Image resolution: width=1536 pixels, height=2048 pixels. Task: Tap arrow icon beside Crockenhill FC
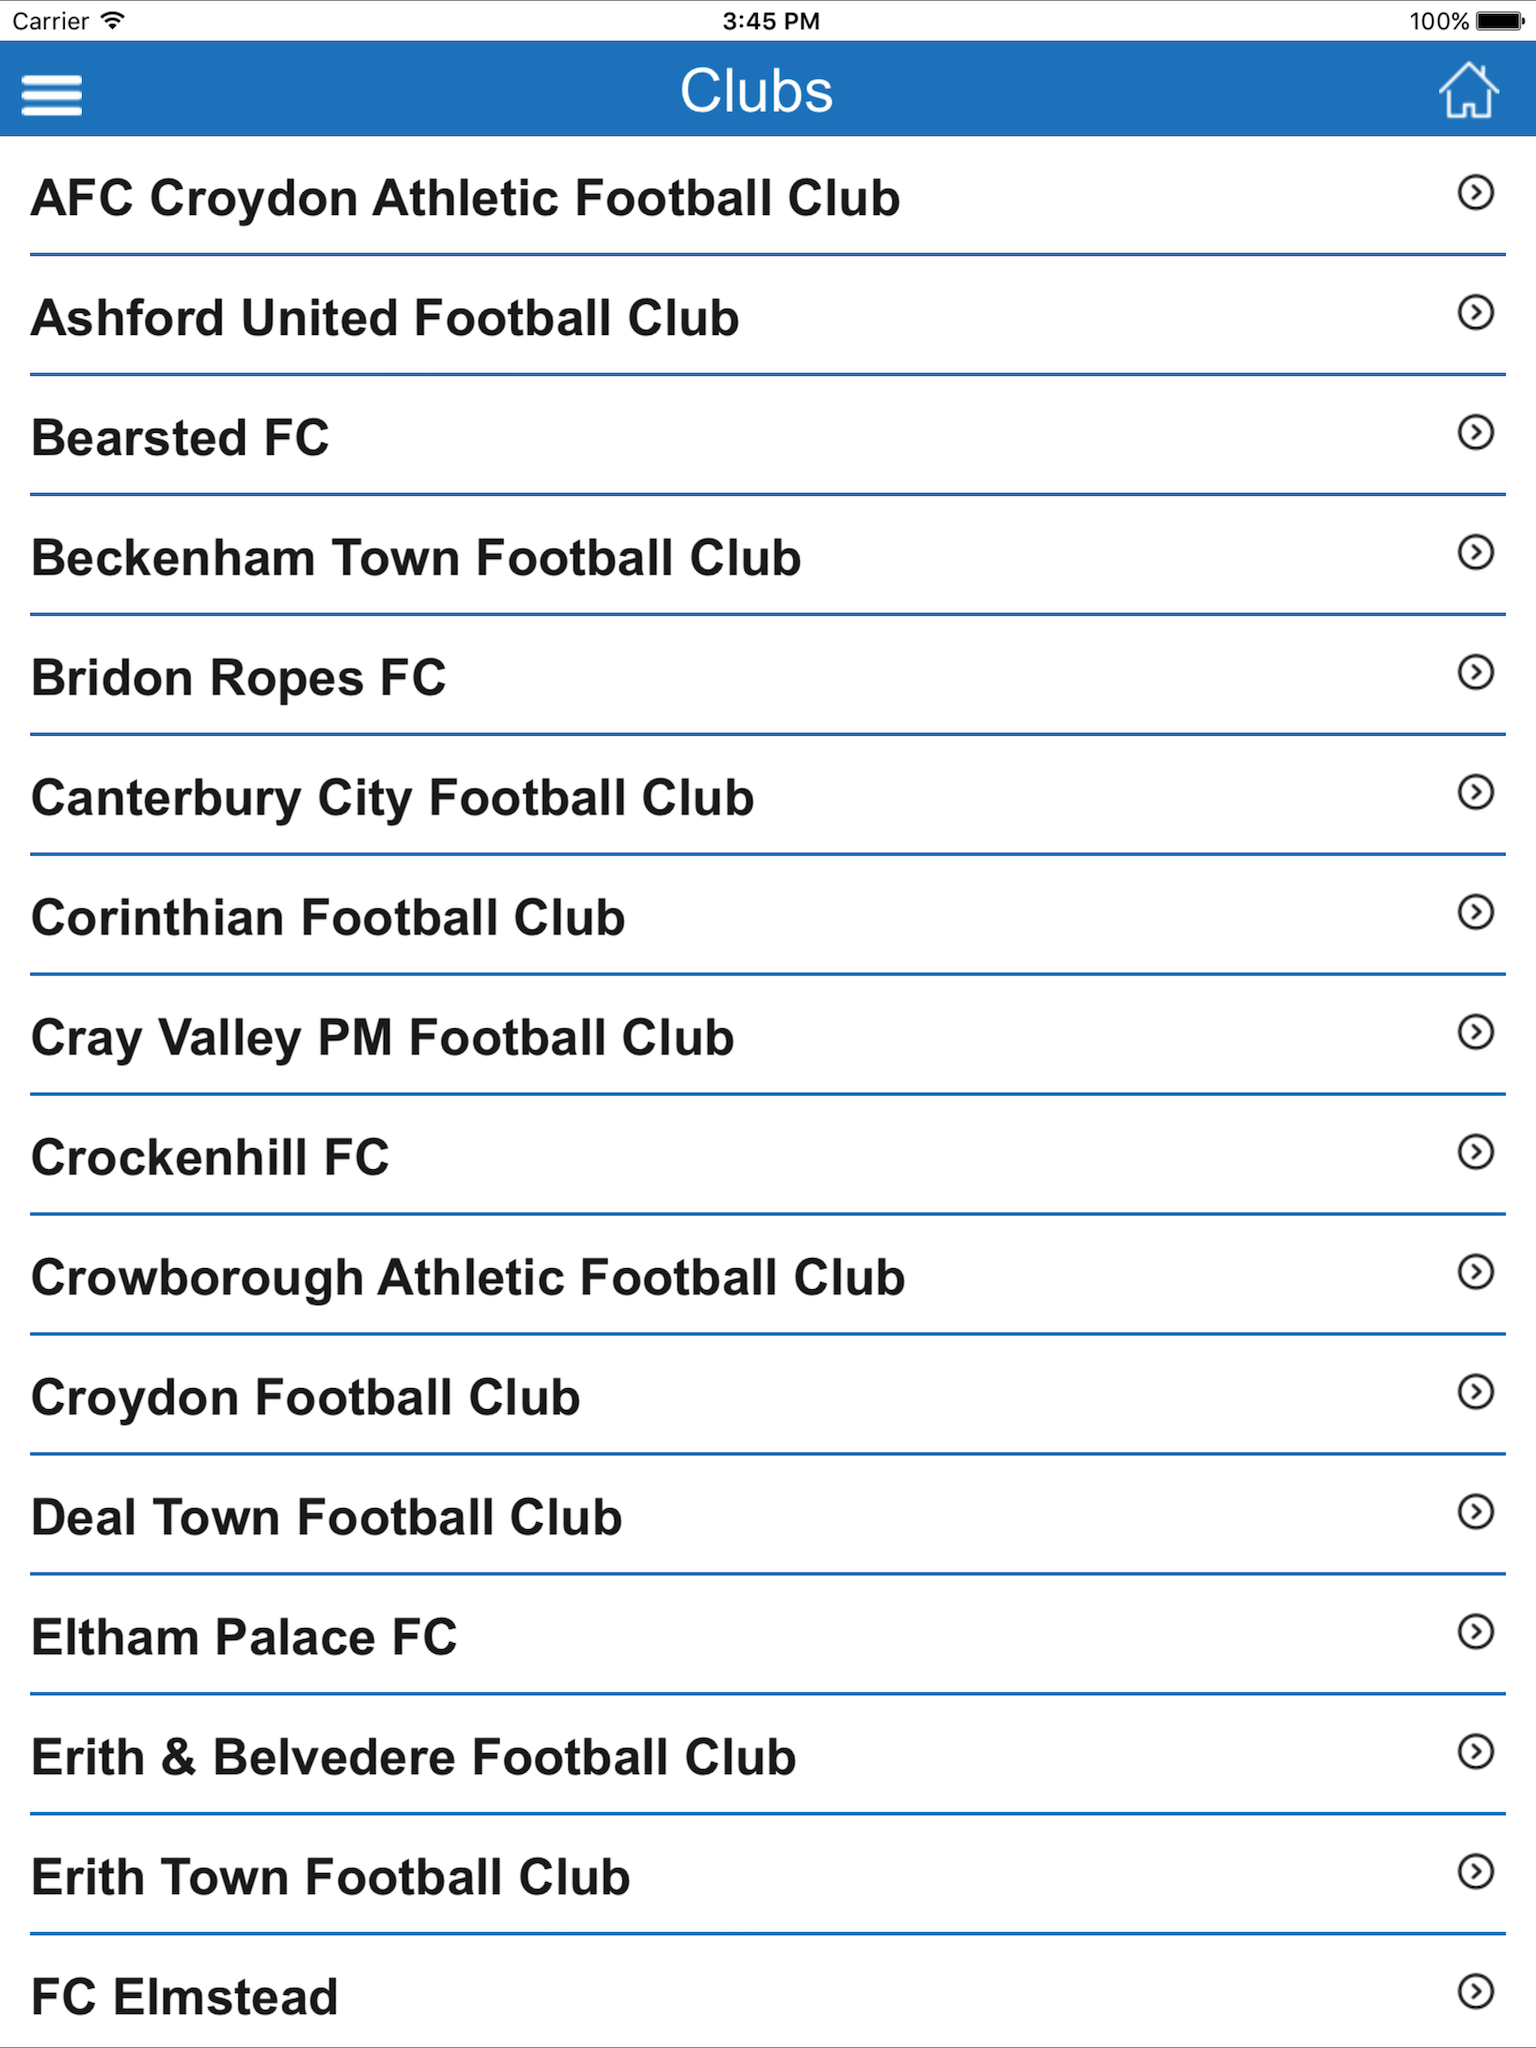[1475, 1152]
